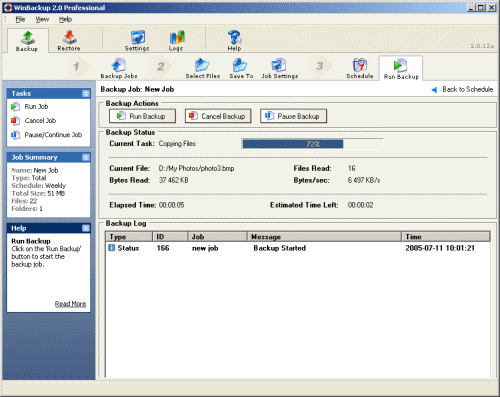The width and height of the screenshot is (500, 397).
Task: Click log timestamp 2005-07-11 10:01:21
Action: pyautogui.click(x=440, y=248)
